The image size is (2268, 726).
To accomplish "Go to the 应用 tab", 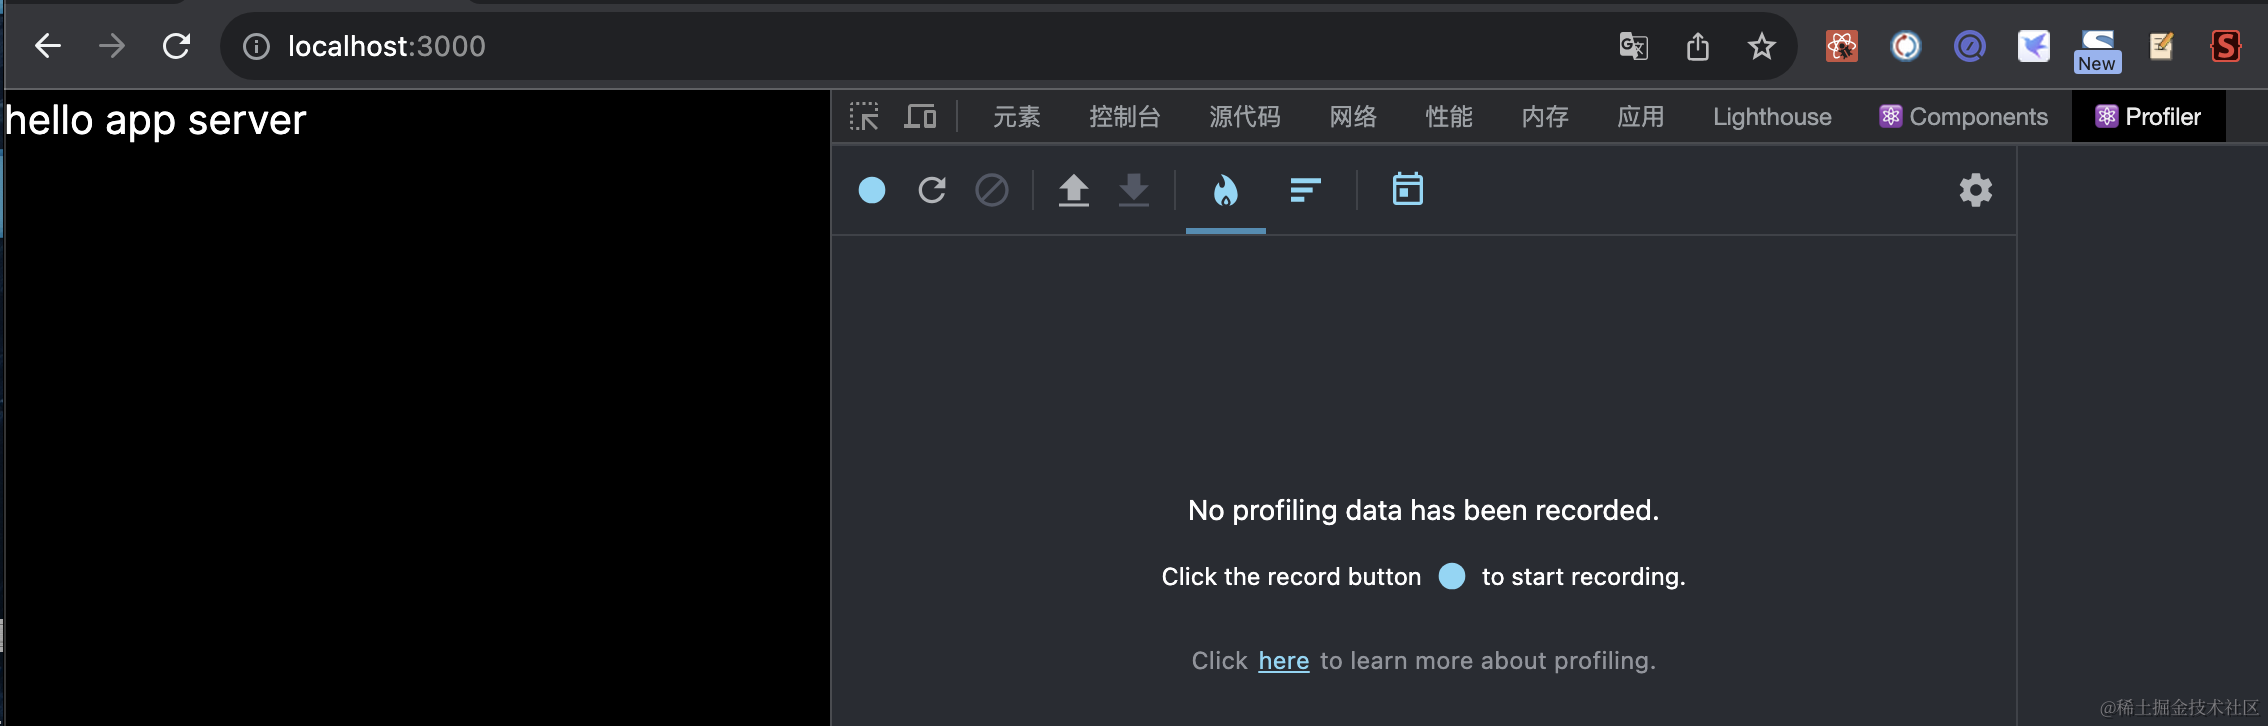I will tap(1641, 117).
